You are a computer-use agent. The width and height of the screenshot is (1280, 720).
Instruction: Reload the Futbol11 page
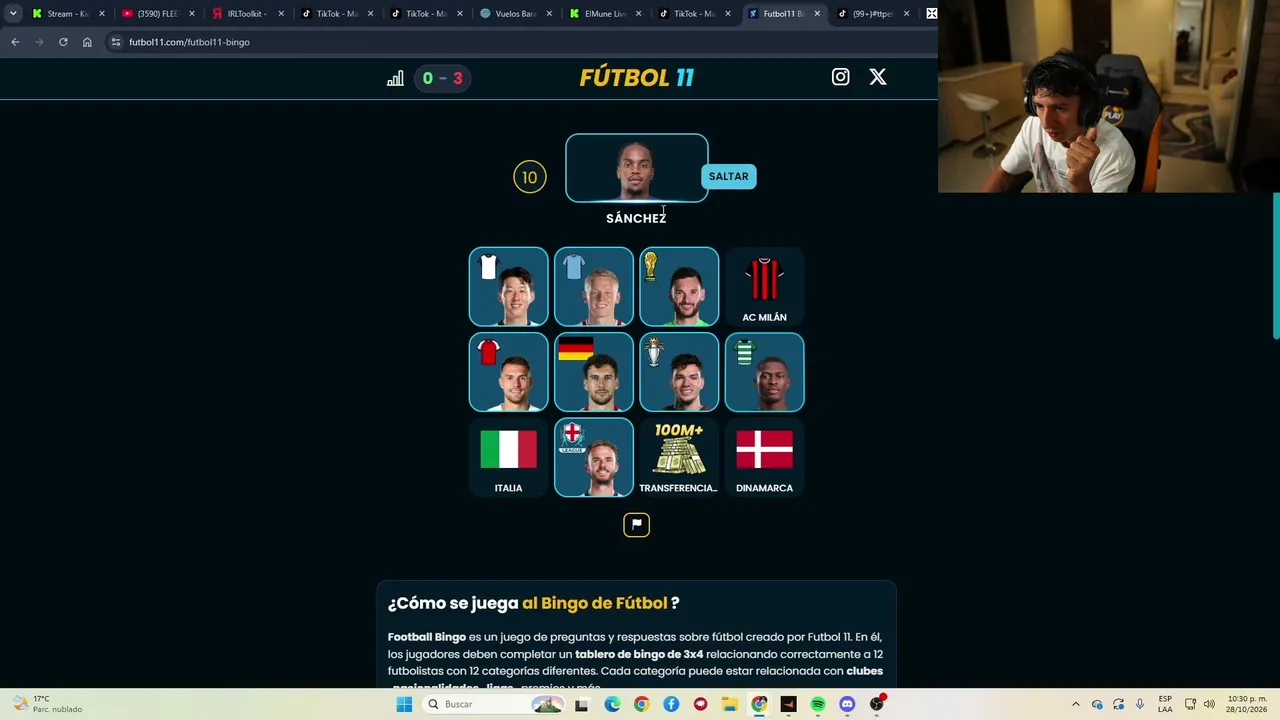[63, 42]
